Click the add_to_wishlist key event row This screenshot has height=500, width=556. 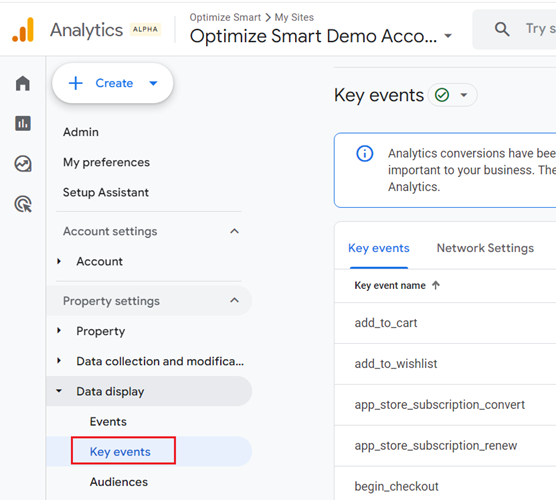click(445, 364)
